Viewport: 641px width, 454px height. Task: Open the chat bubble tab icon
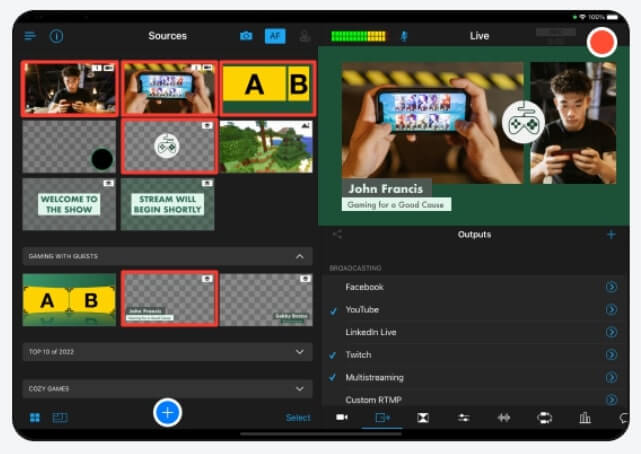point(624,418)
